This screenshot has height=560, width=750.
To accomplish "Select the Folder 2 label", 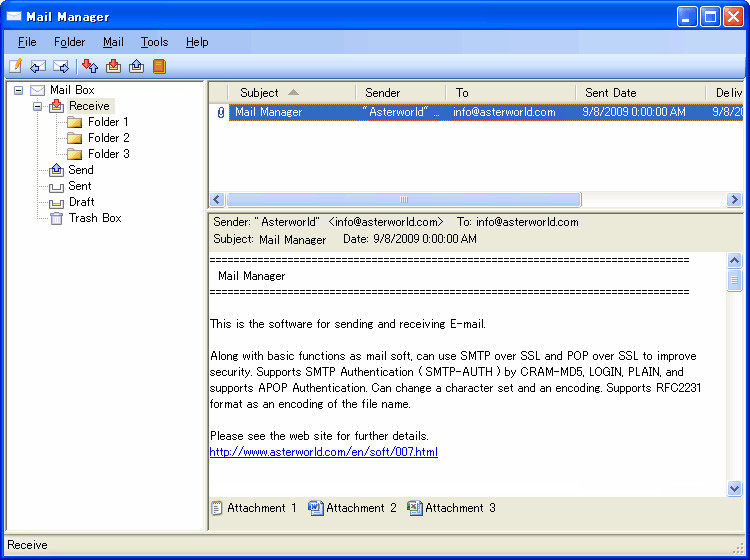I will (109, 138).
